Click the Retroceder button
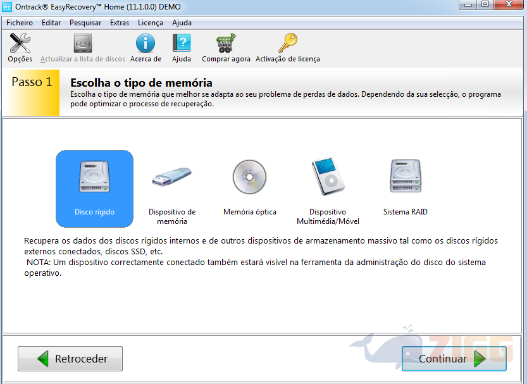 70,359
